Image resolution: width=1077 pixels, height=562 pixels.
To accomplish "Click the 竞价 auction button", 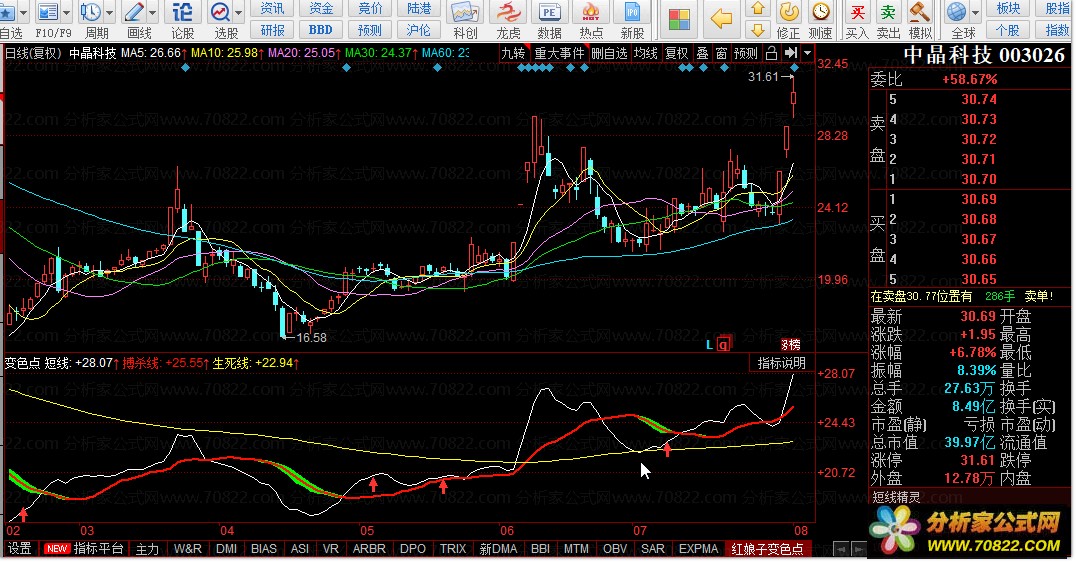I will click(370, 8).
